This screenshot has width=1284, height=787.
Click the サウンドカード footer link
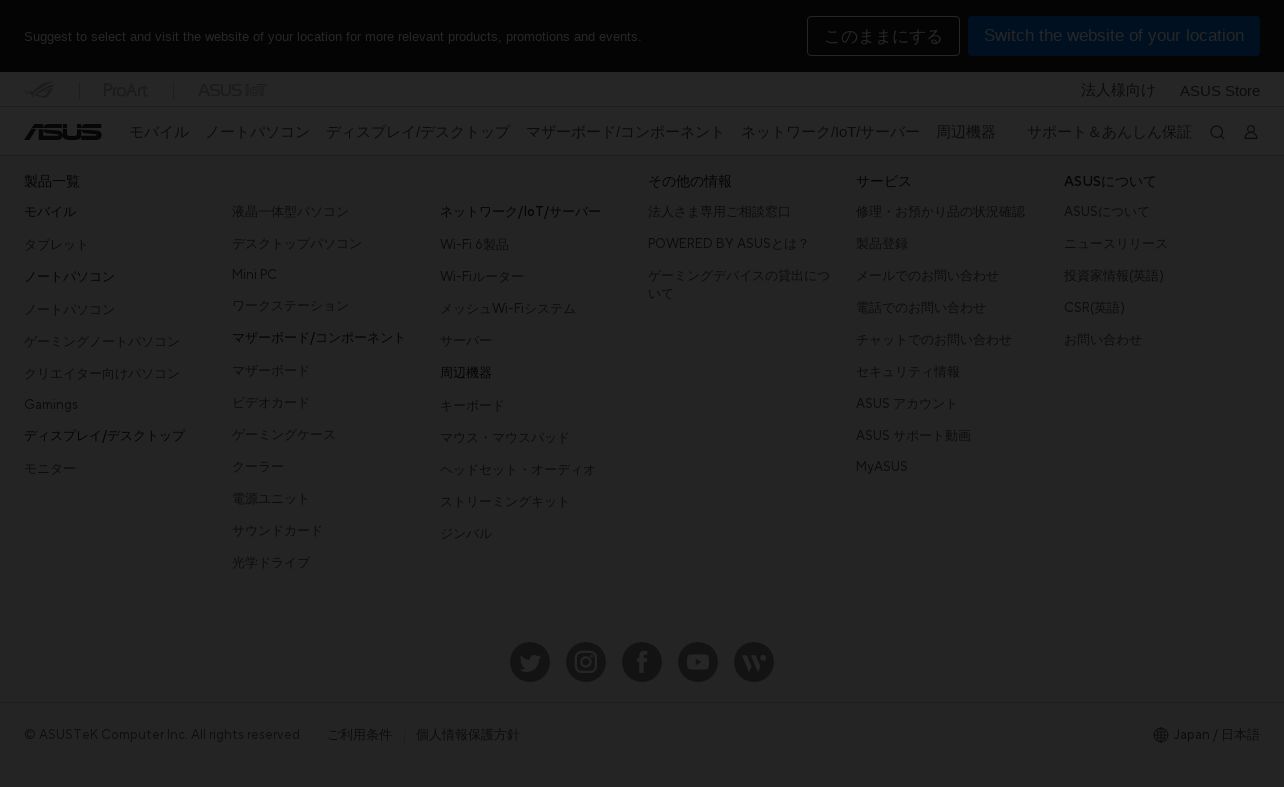pos(277,531)
